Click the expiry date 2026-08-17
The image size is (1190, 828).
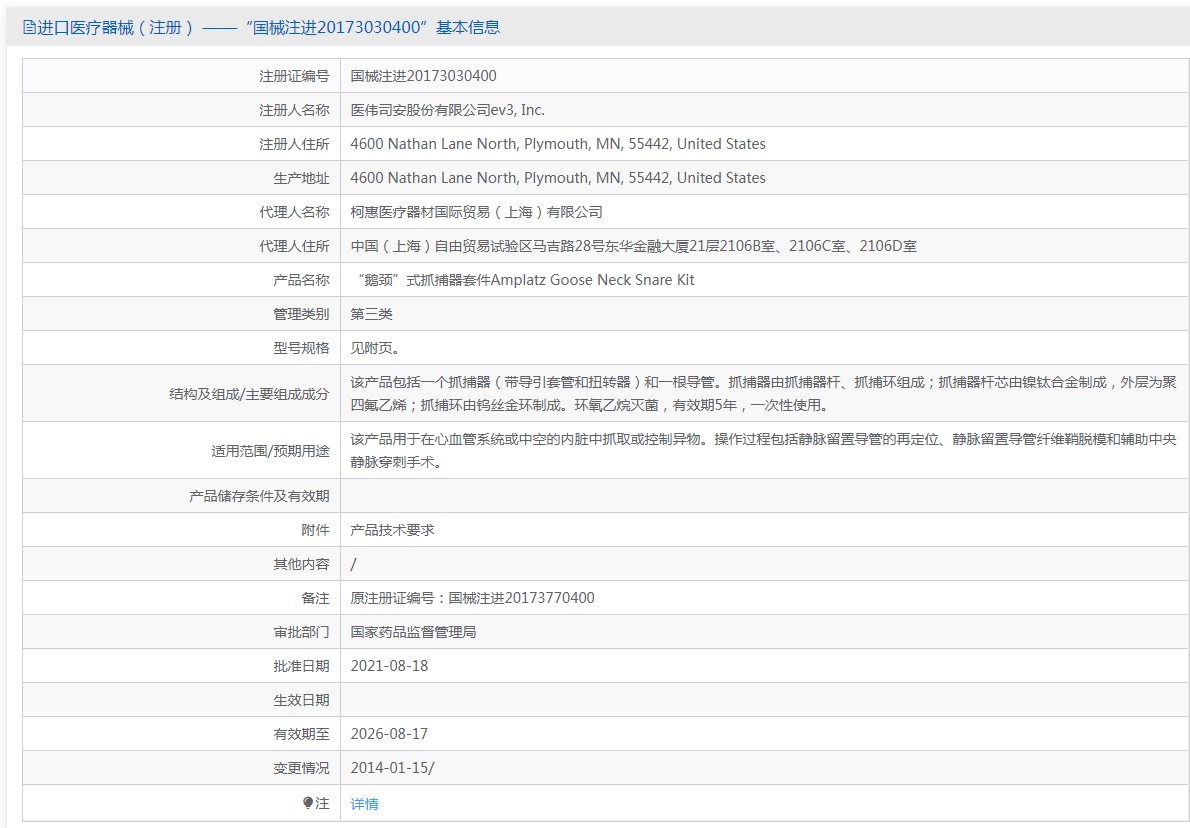(x=389, y=733)
